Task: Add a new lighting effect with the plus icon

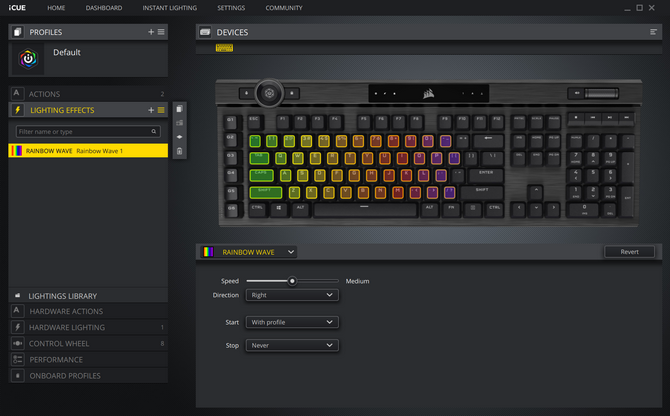Action: [x=151, y=110]
